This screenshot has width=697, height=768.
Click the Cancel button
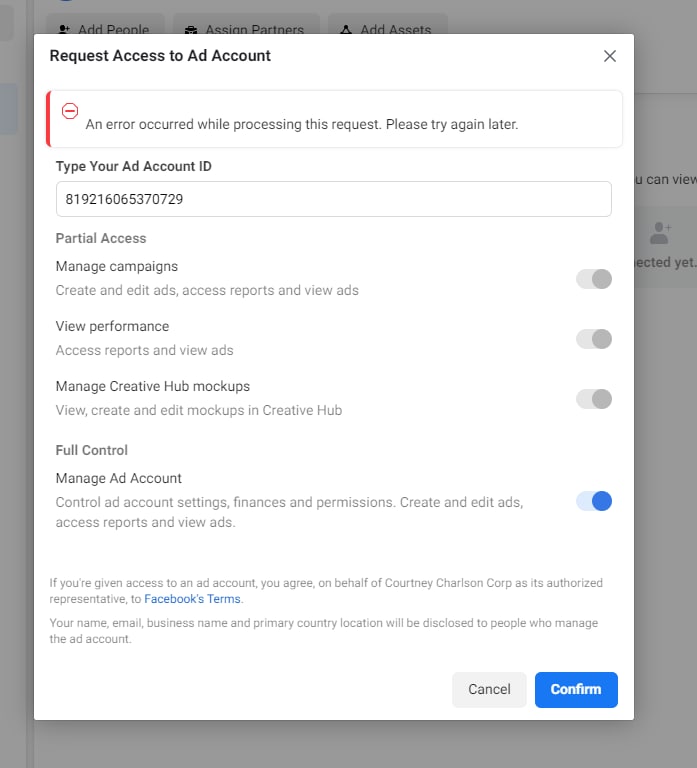click(x=489, y=690)
